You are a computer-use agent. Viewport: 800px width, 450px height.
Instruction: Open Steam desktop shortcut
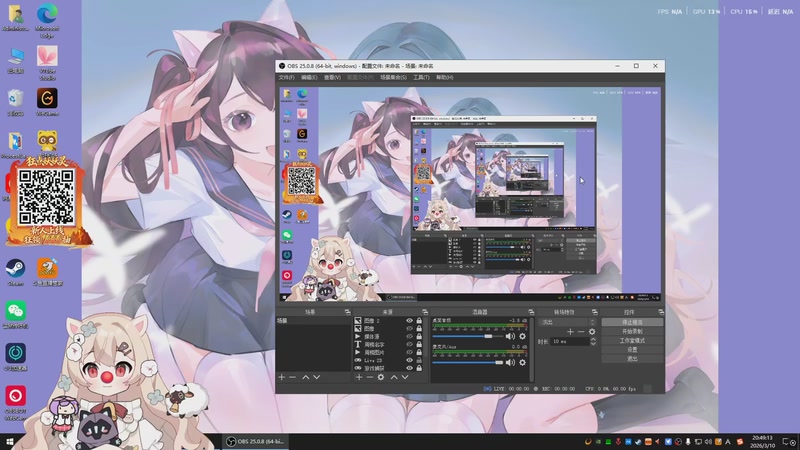click(x=15, y=272)
